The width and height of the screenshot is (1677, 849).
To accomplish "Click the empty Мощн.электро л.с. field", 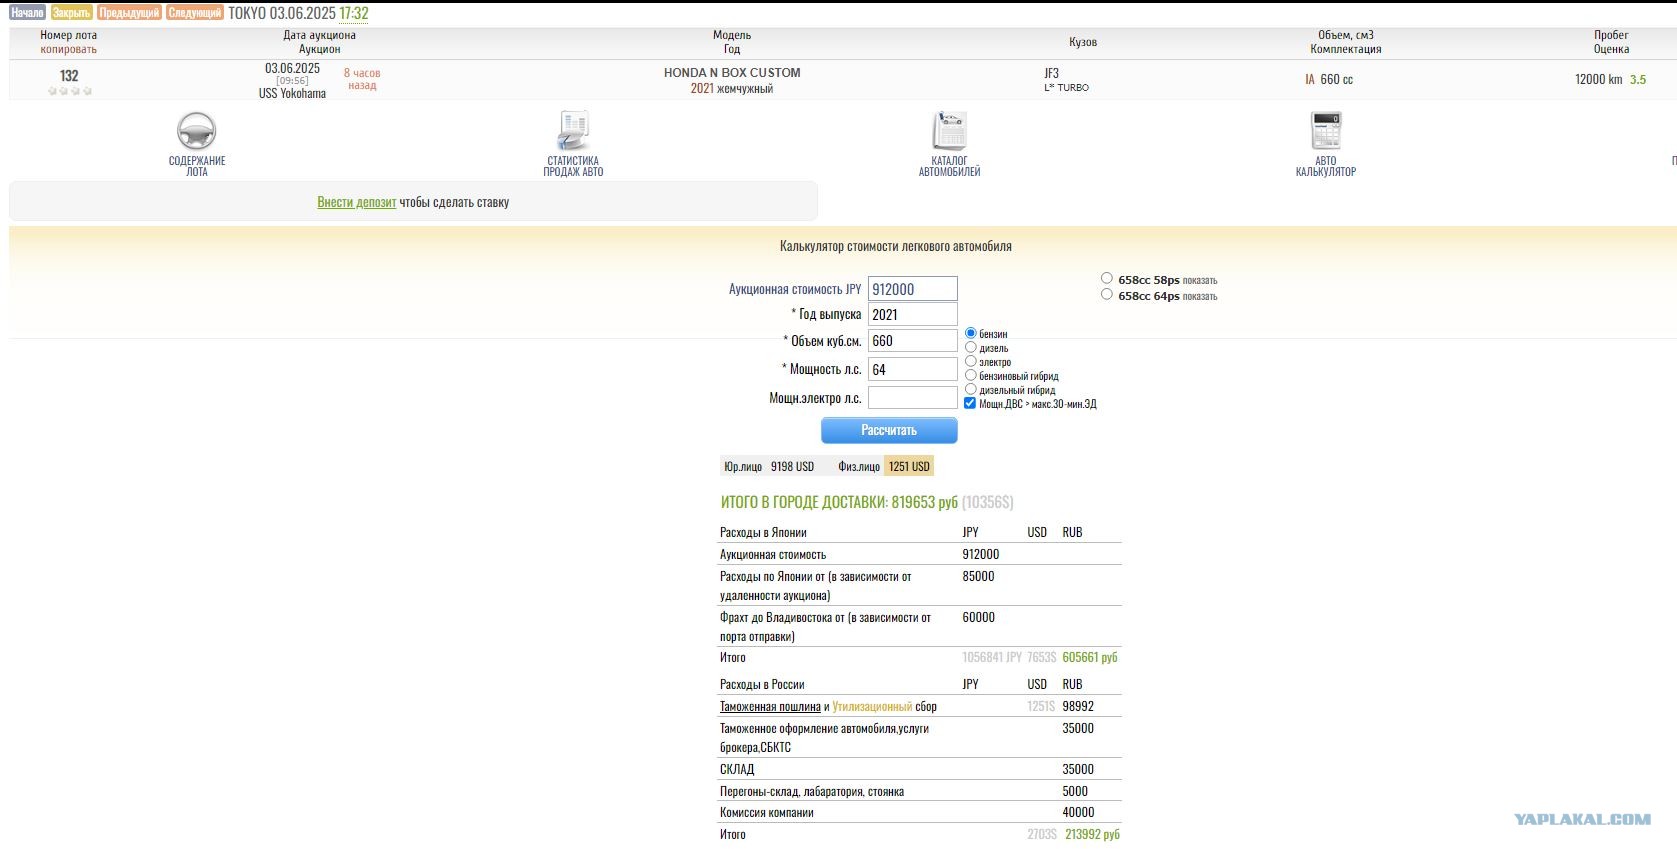I will click(x=913, y=398).
